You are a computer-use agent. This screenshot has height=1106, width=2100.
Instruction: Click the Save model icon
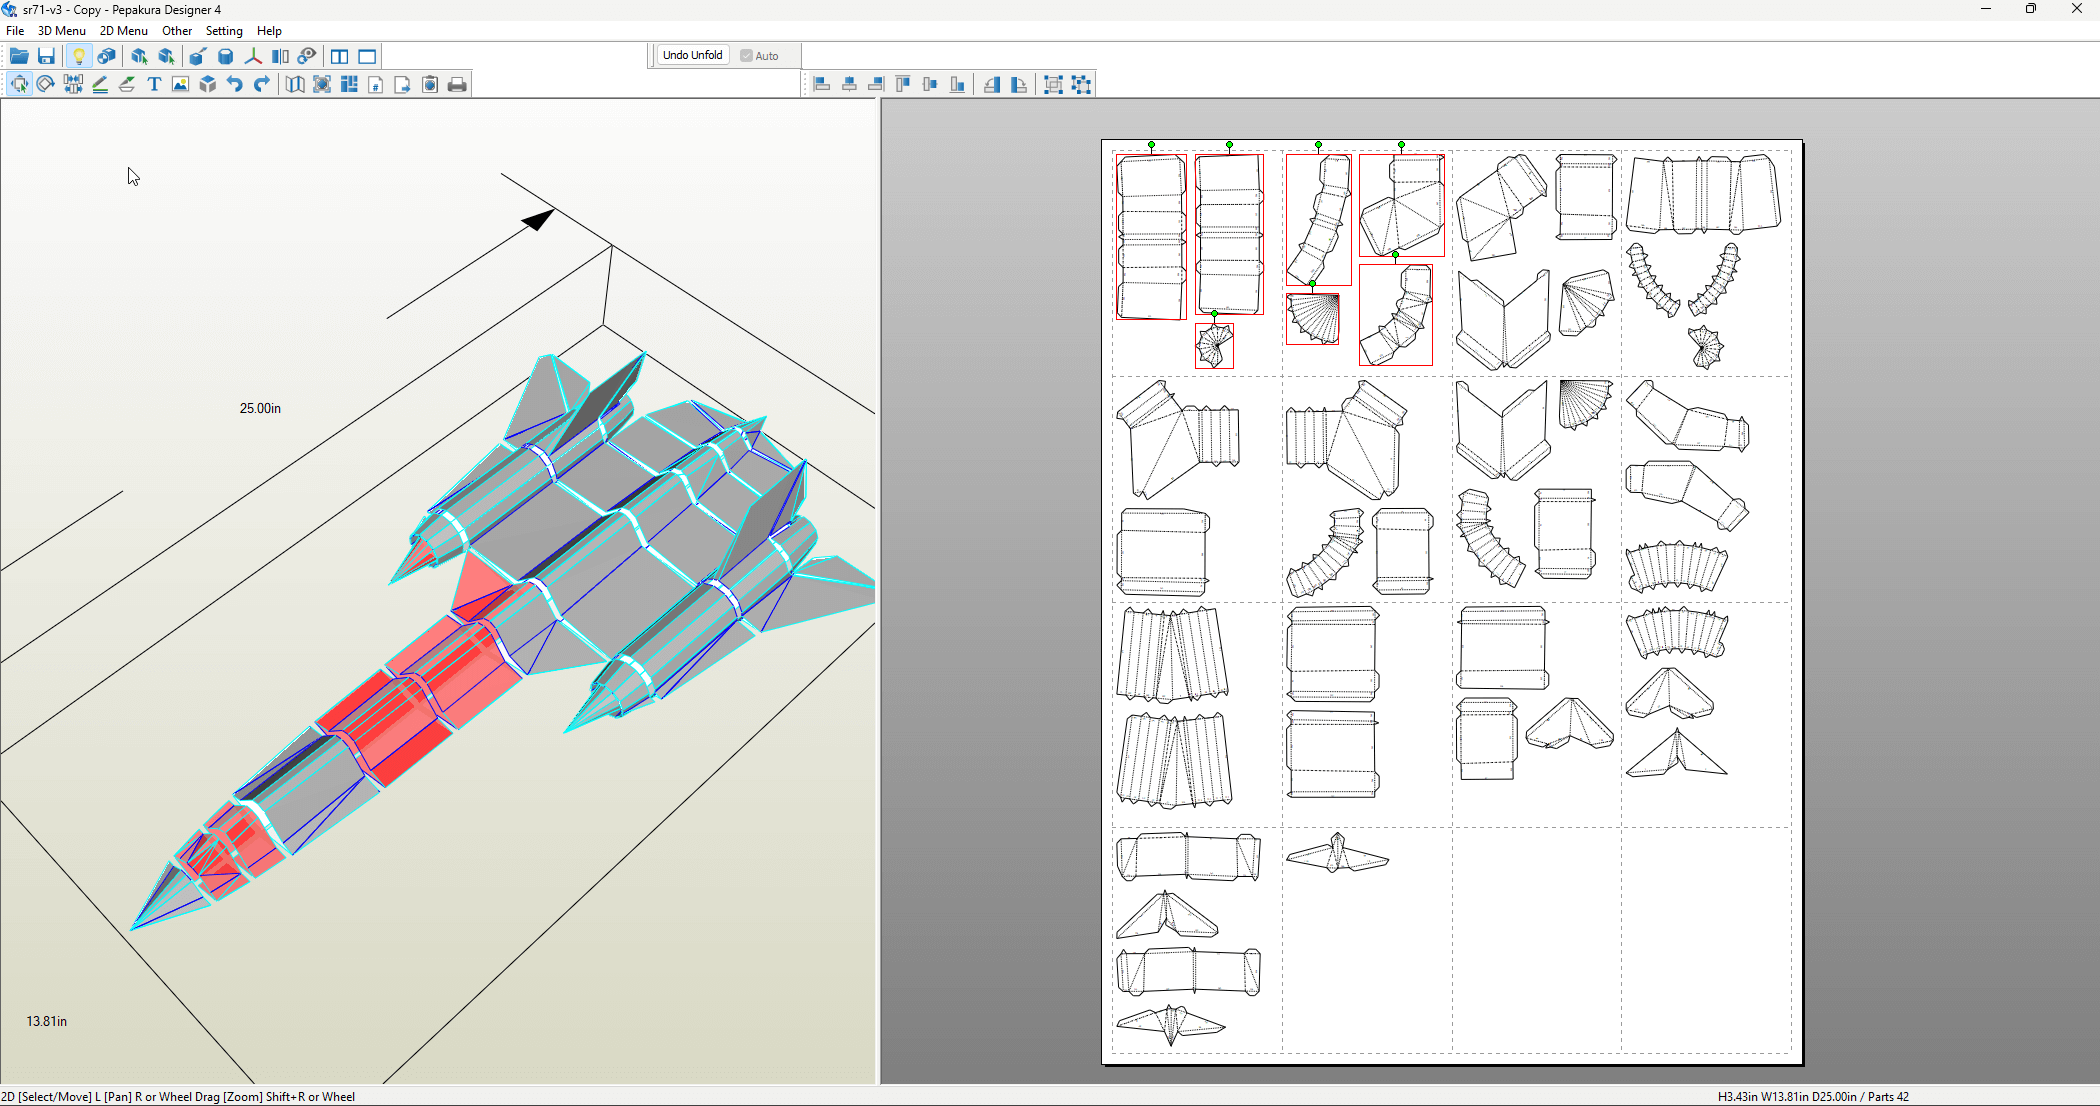coord(46,56)
